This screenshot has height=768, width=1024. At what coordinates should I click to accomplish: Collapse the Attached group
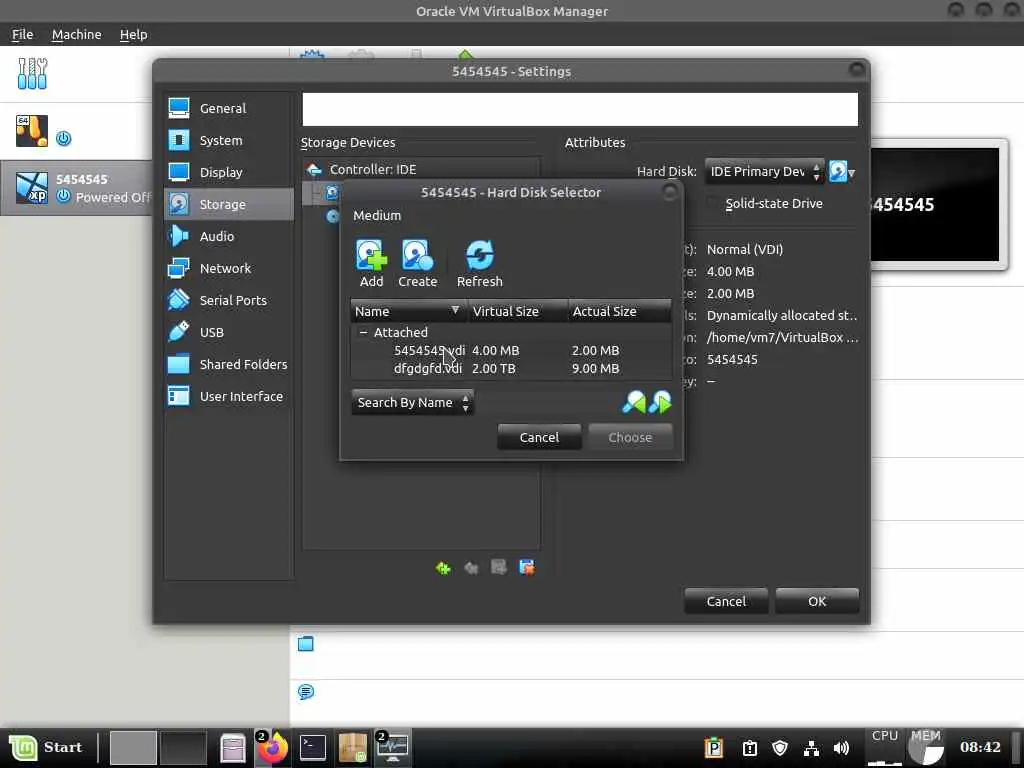coord(363,332)
